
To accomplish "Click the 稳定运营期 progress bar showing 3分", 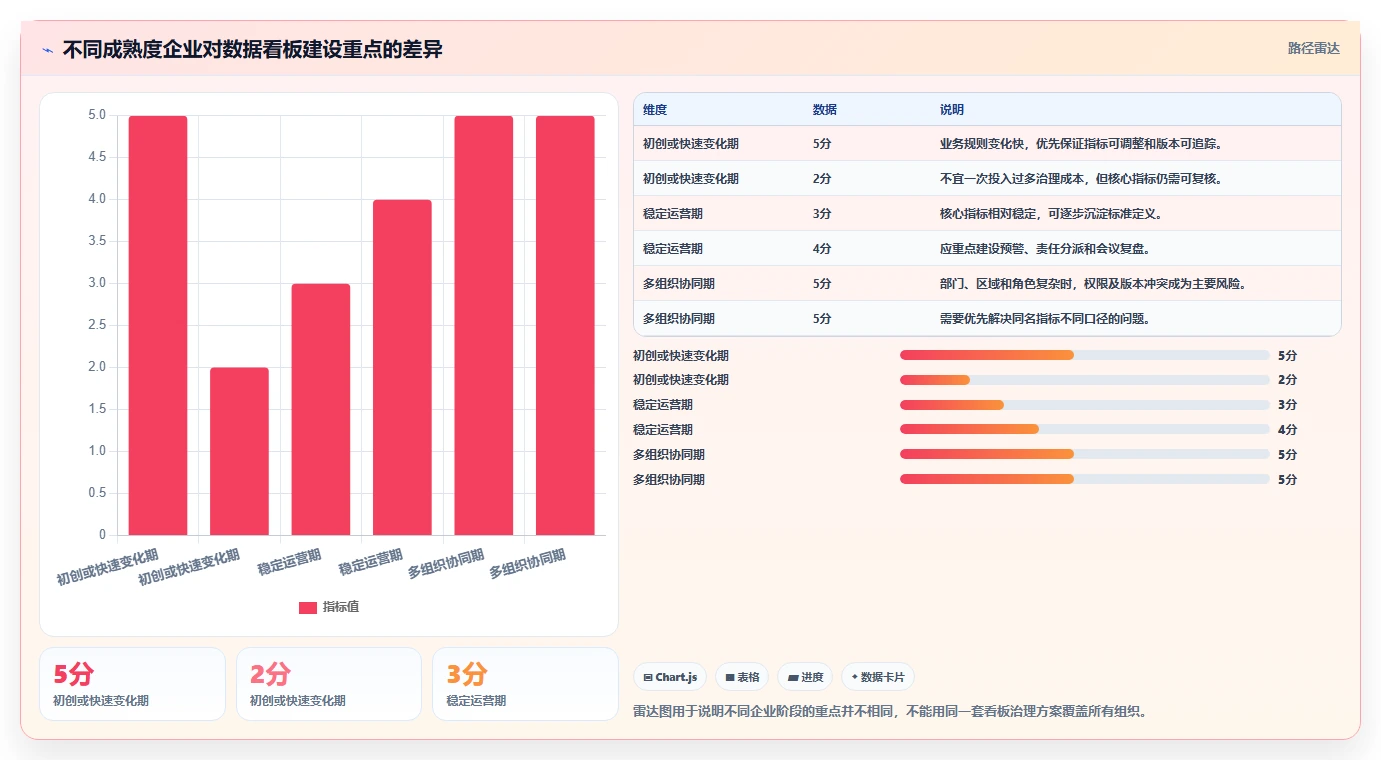I will point(1085,405).
